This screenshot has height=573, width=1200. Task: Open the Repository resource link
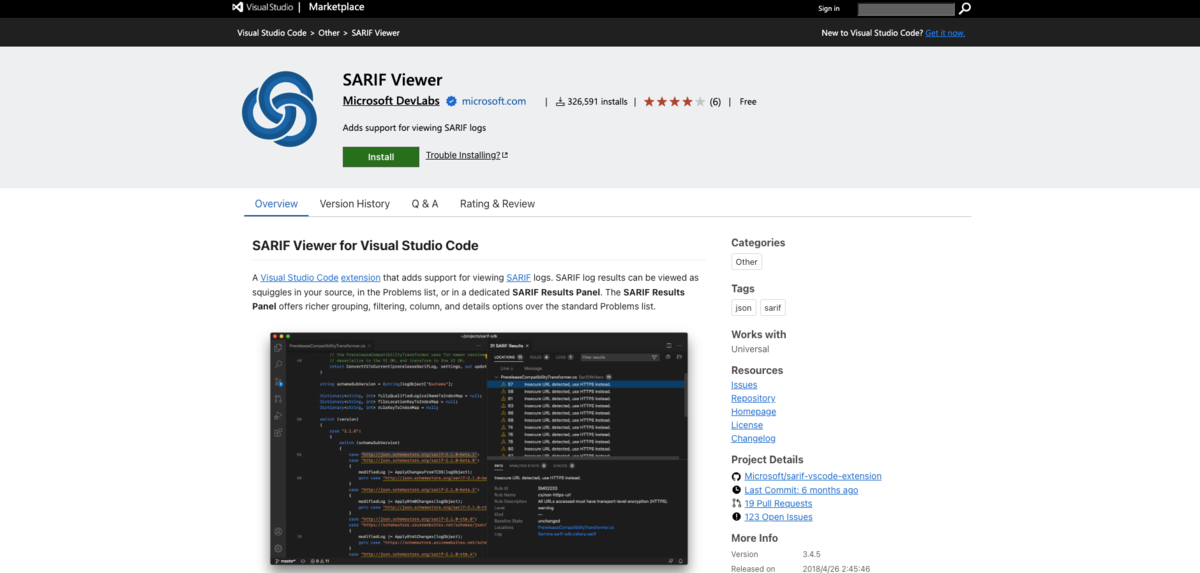[x=753, y=398]
